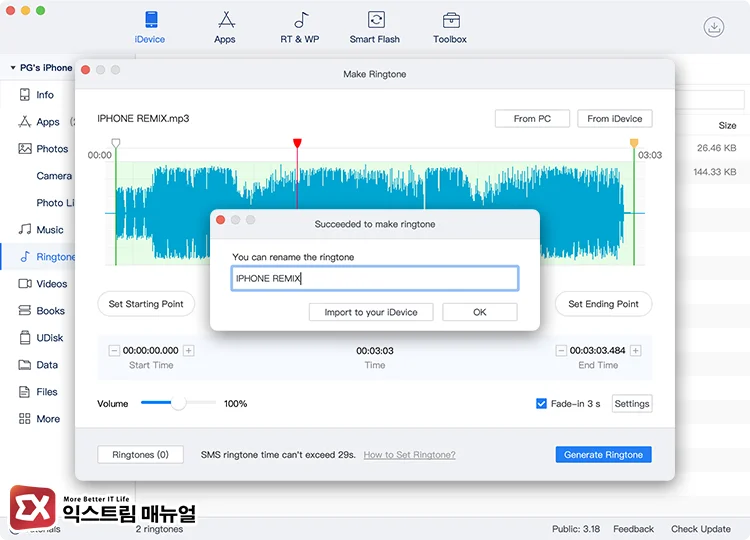750x540 pixels.
Task: Collapse the PG's iPhone device tree
Action: point(13,68)
